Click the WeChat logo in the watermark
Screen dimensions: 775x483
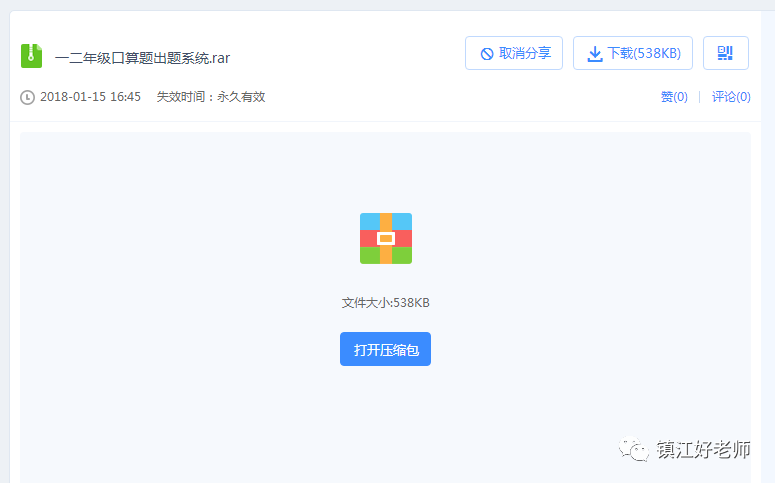coord(633,450)
